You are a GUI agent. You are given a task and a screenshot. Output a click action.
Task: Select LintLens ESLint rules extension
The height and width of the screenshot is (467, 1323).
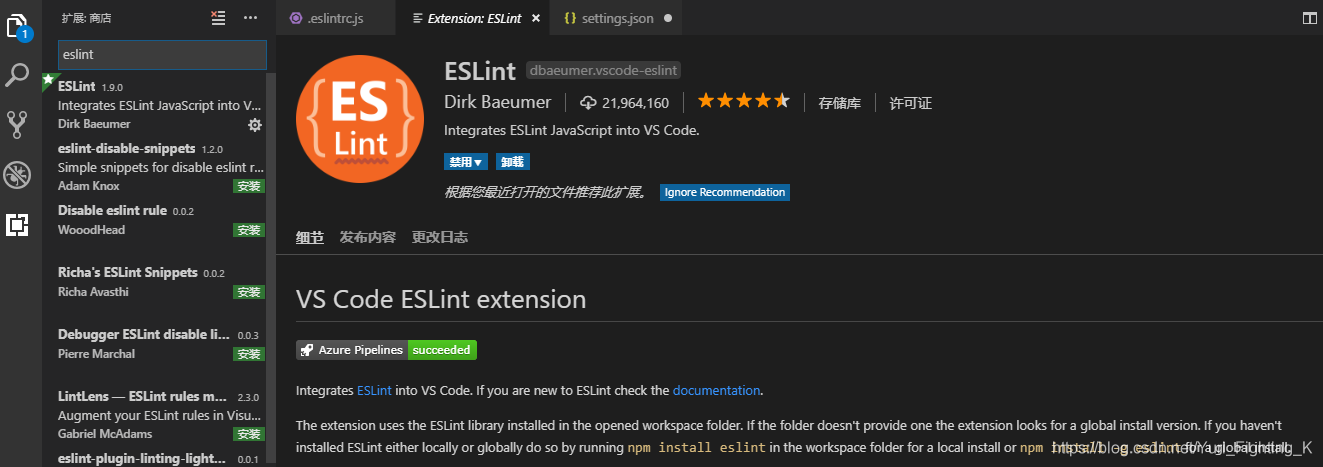155,415
